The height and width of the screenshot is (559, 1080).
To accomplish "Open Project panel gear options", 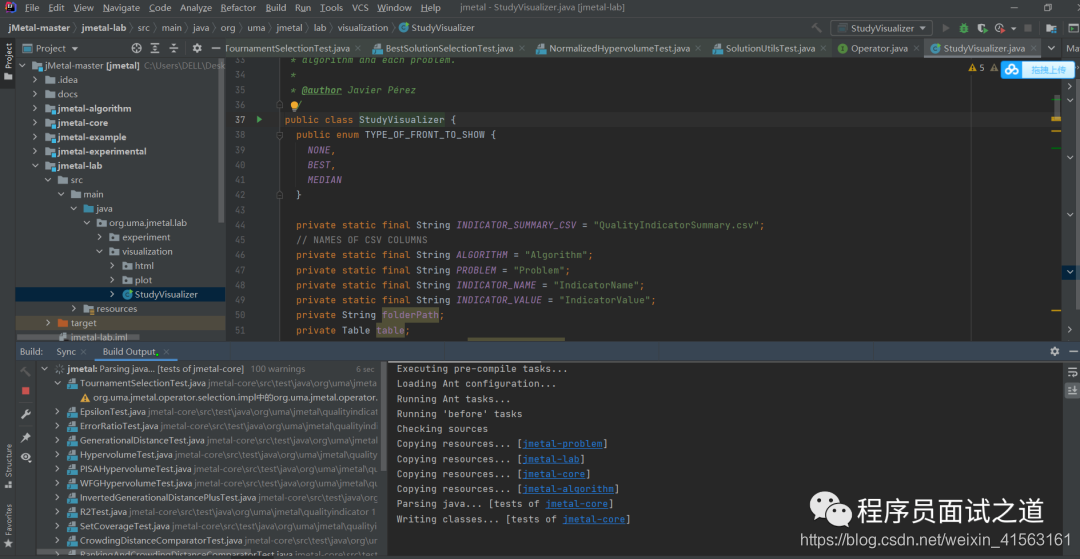I will tap(197, 48).
